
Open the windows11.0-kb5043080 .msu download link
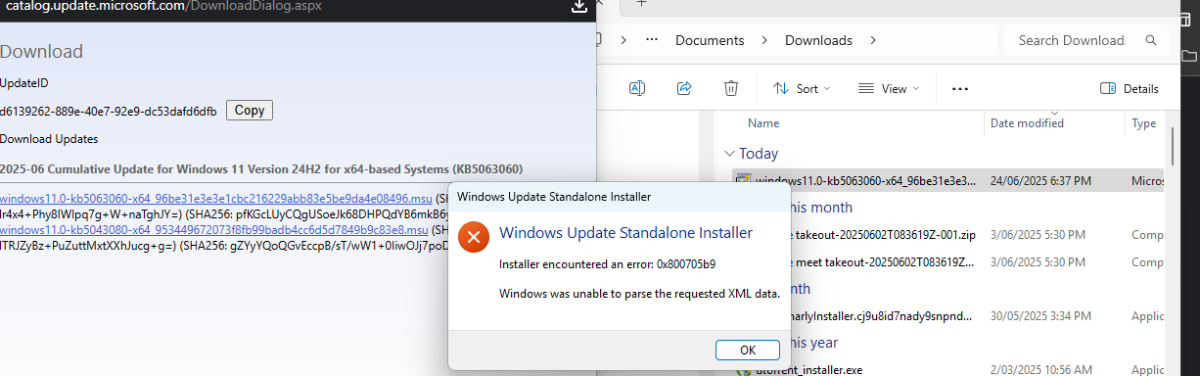click(x=214, y=229)
